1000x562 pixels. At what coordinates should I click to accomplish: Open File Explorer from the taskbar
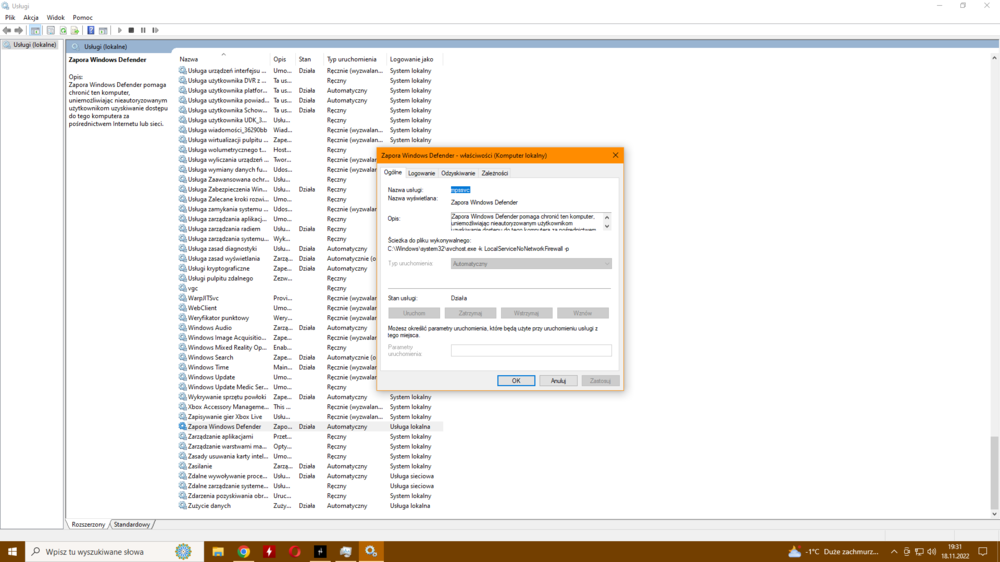click(x=217, y=552)
